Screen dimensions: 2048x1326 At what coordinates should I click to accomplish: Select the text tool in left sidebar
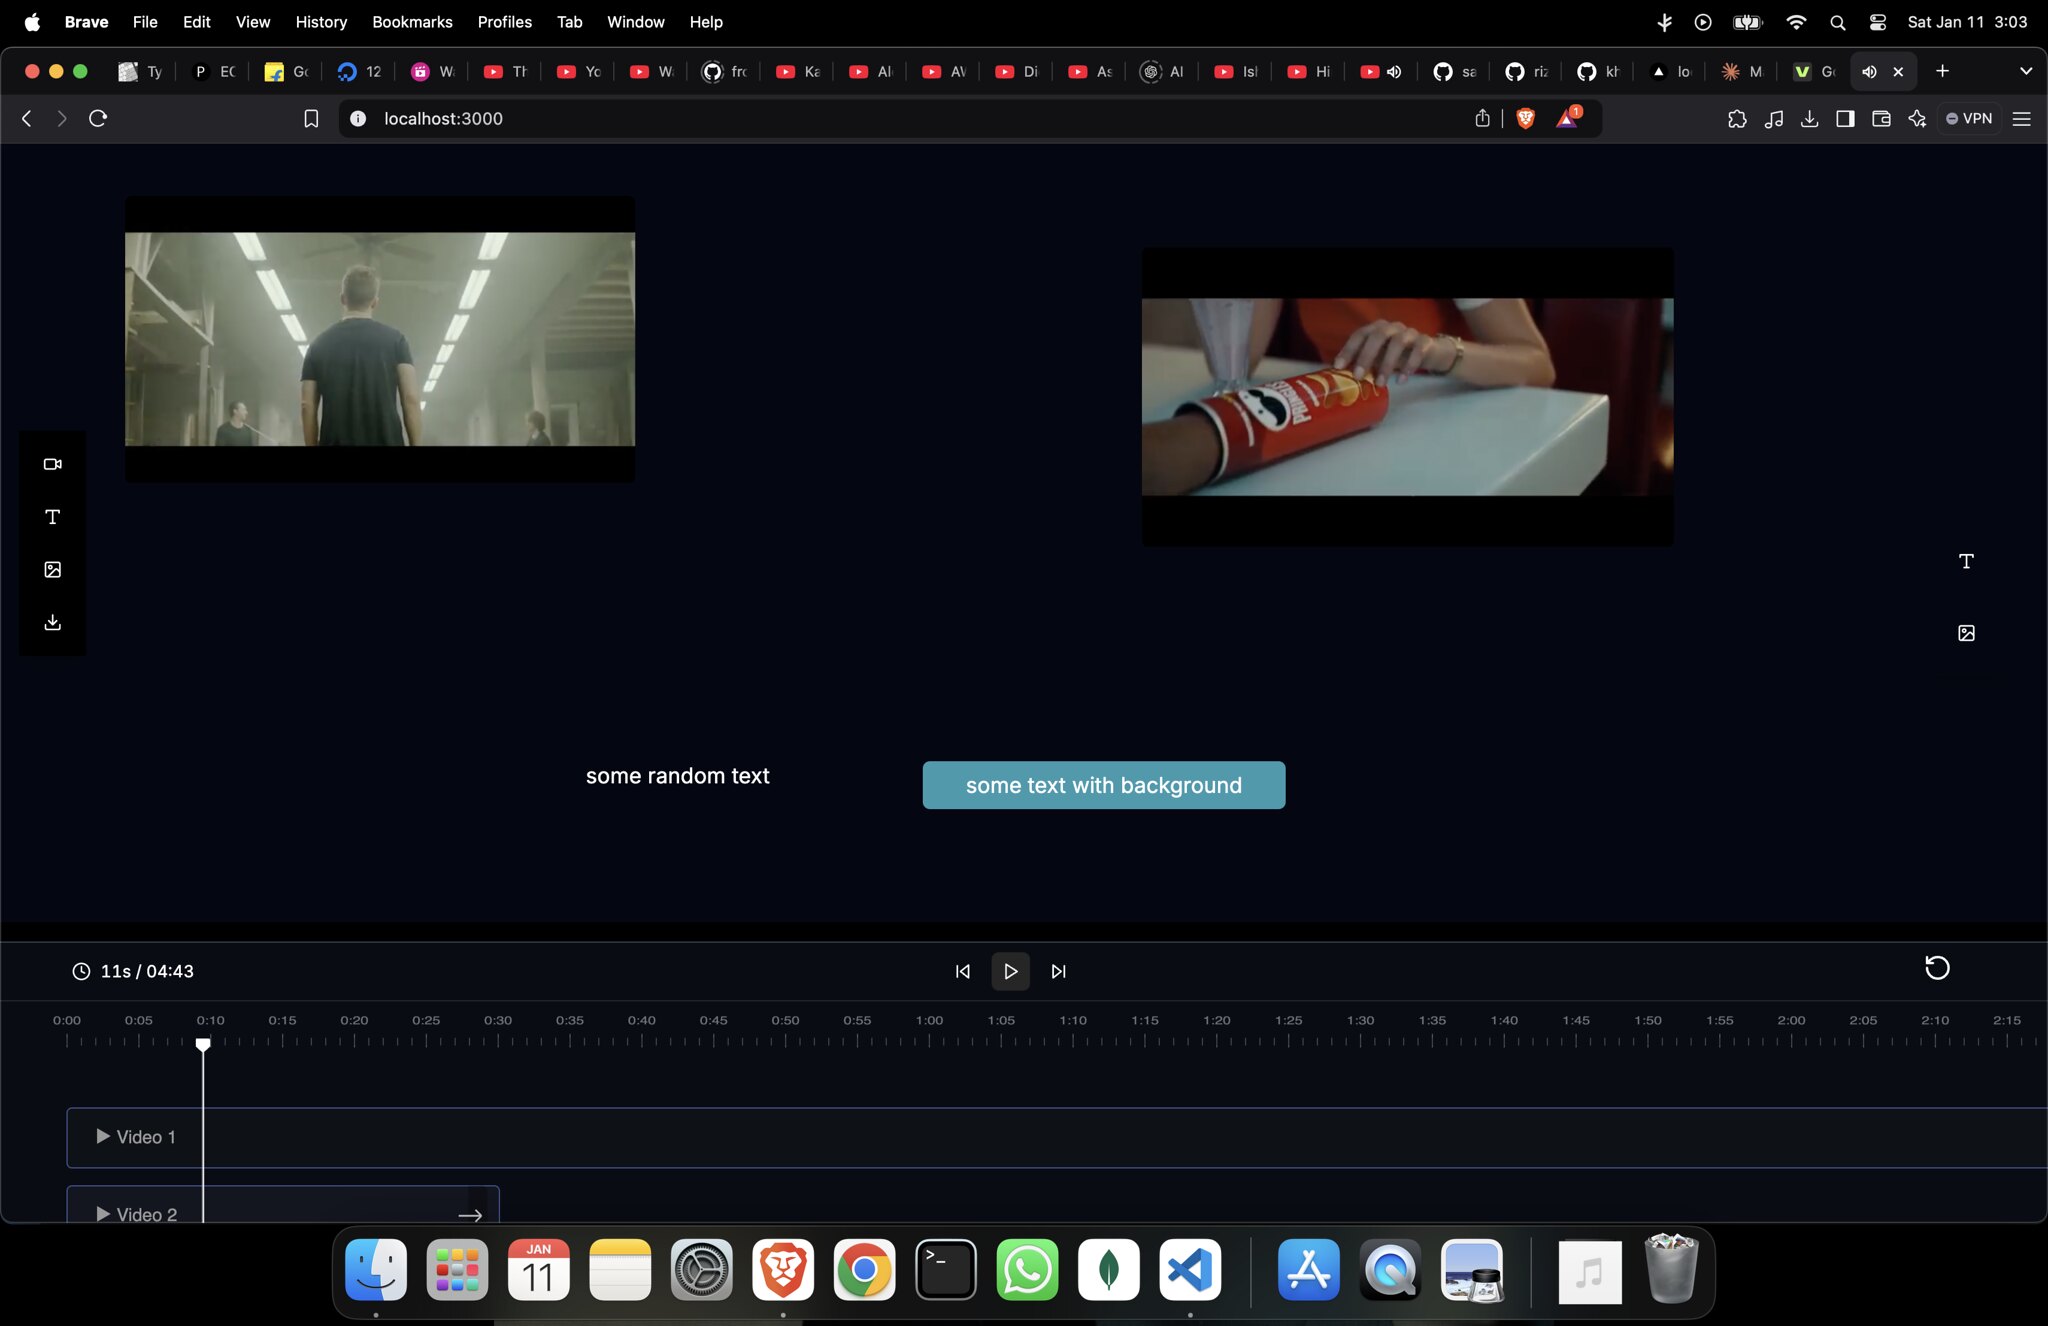pyautogui.click(x=53, y=517)
